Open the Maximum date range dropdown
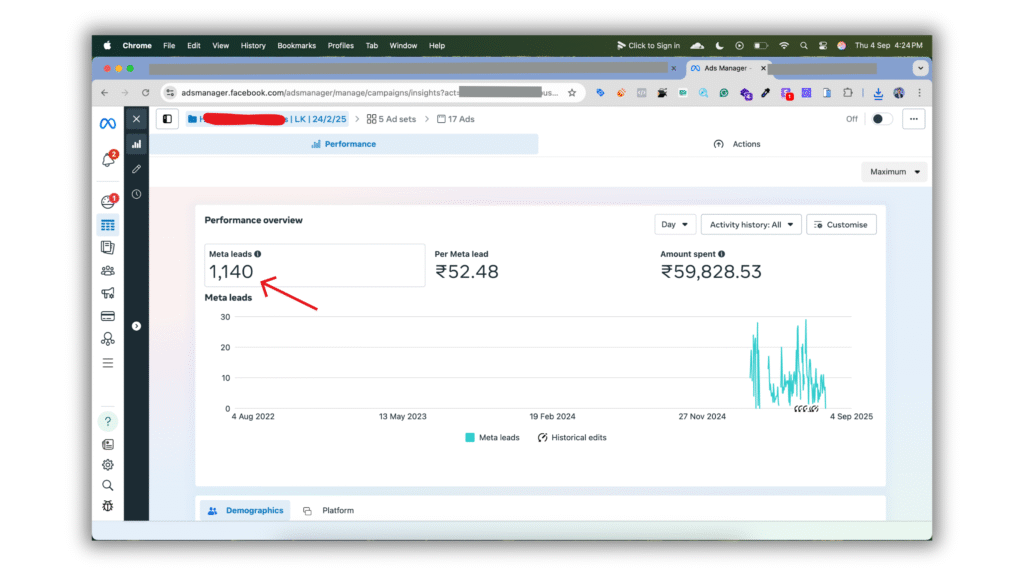This screenshot has height=576, width=1024. (x=893, y=172)
